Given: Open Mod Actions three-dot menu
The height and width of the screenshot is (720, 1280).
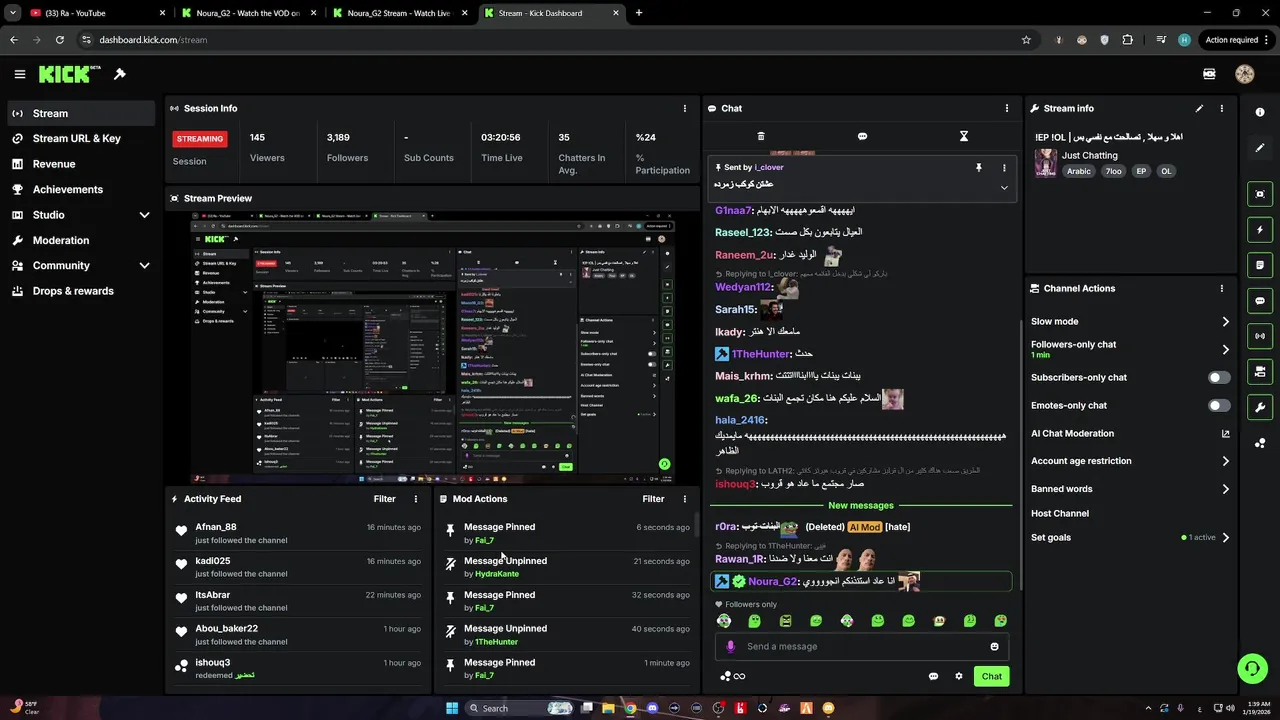Looking at the screenshot, I should coord(685,498).
